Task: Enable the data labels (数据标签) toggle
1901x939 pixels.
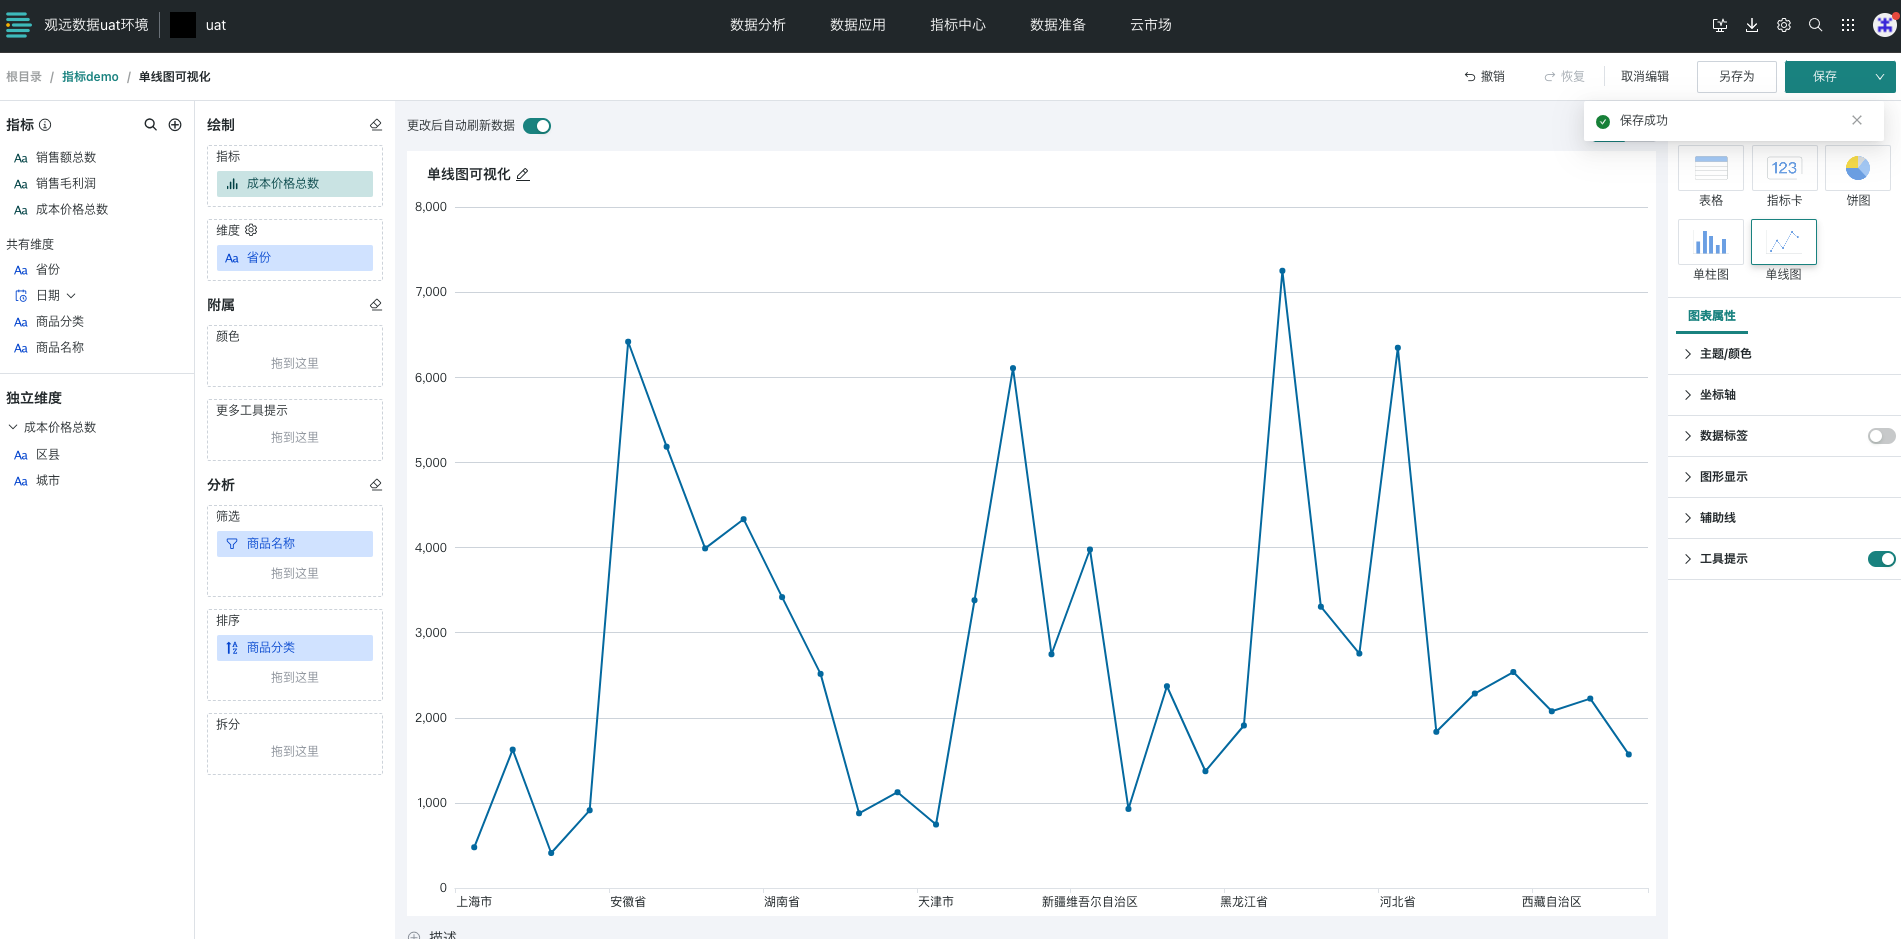Action: pyautogui.click(x=1881, y=436)
